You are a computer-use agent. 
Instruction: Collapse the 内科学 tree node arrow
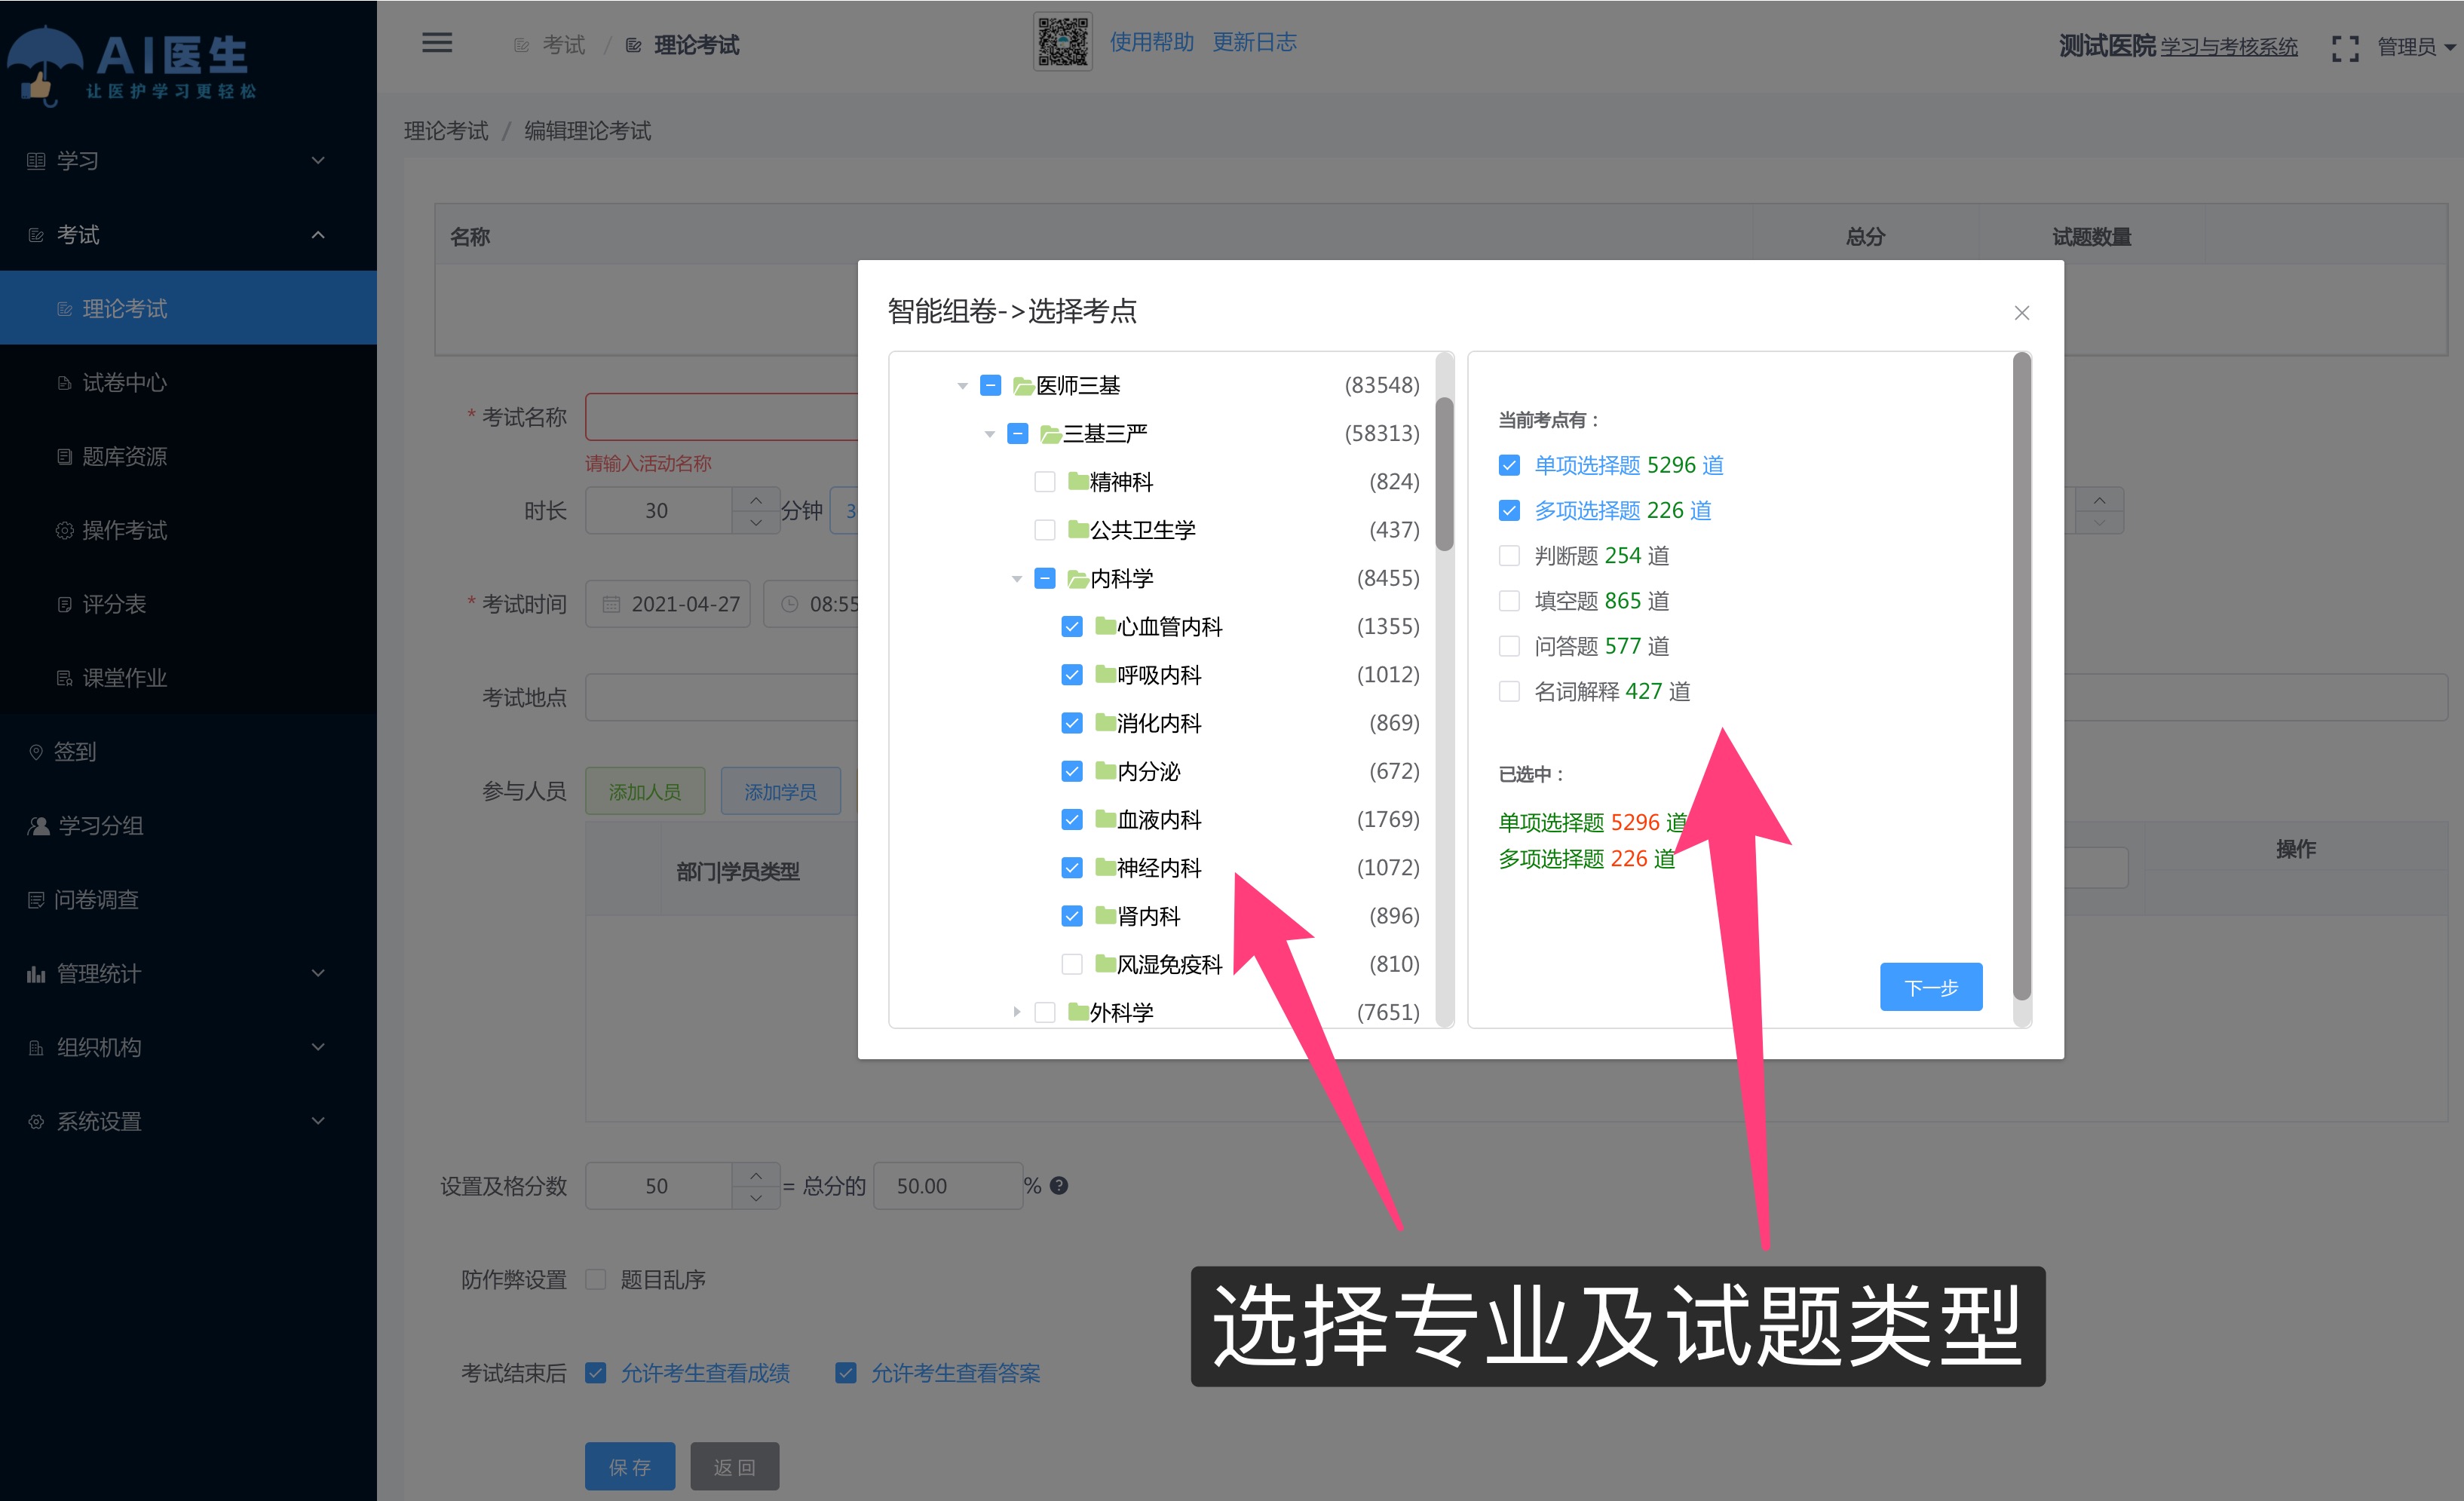1016,579
